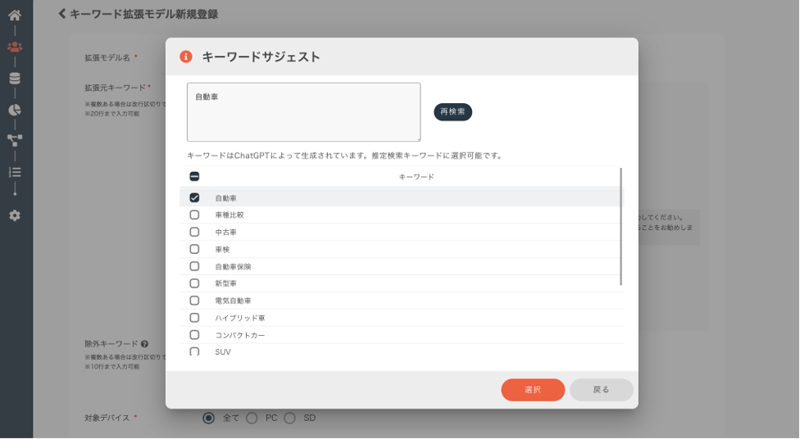This screenshot has width=800, height=439.
Task: Check the 電気自動車 keyword checkbox
Action: tap(194, 301)
